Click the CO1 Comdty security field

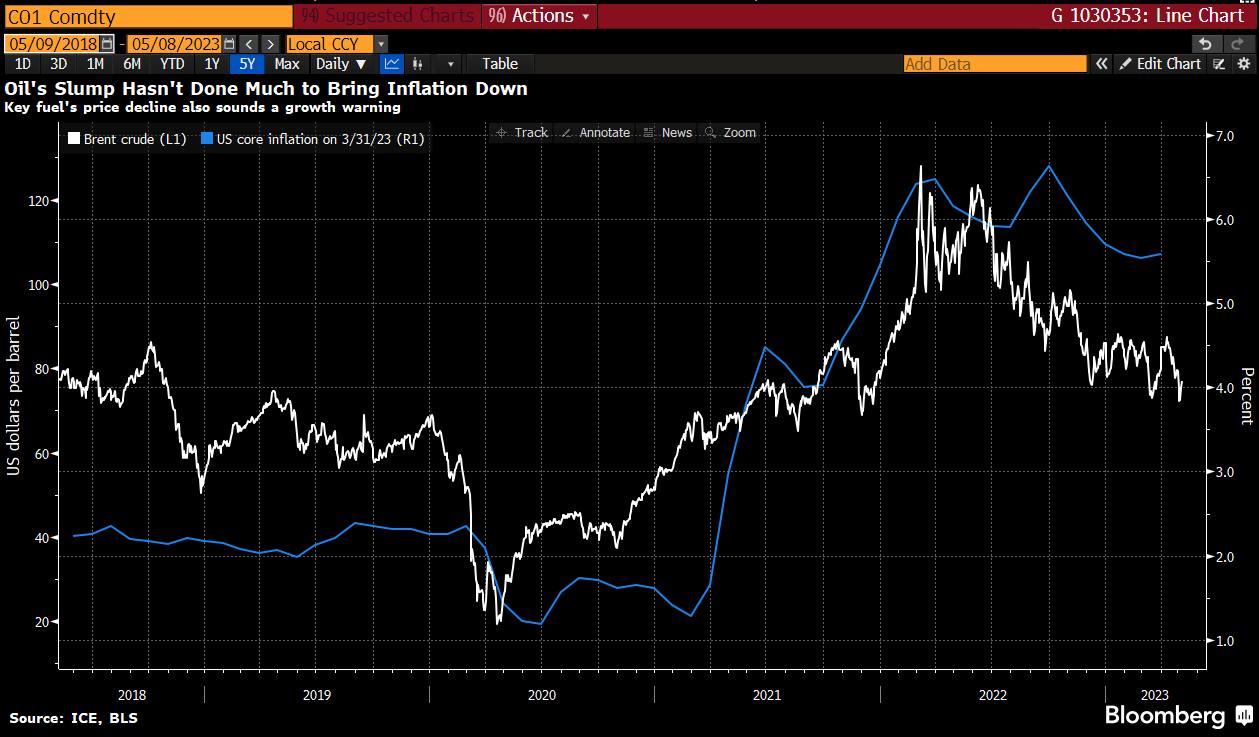pyautogui.click(x=148, y=16)
